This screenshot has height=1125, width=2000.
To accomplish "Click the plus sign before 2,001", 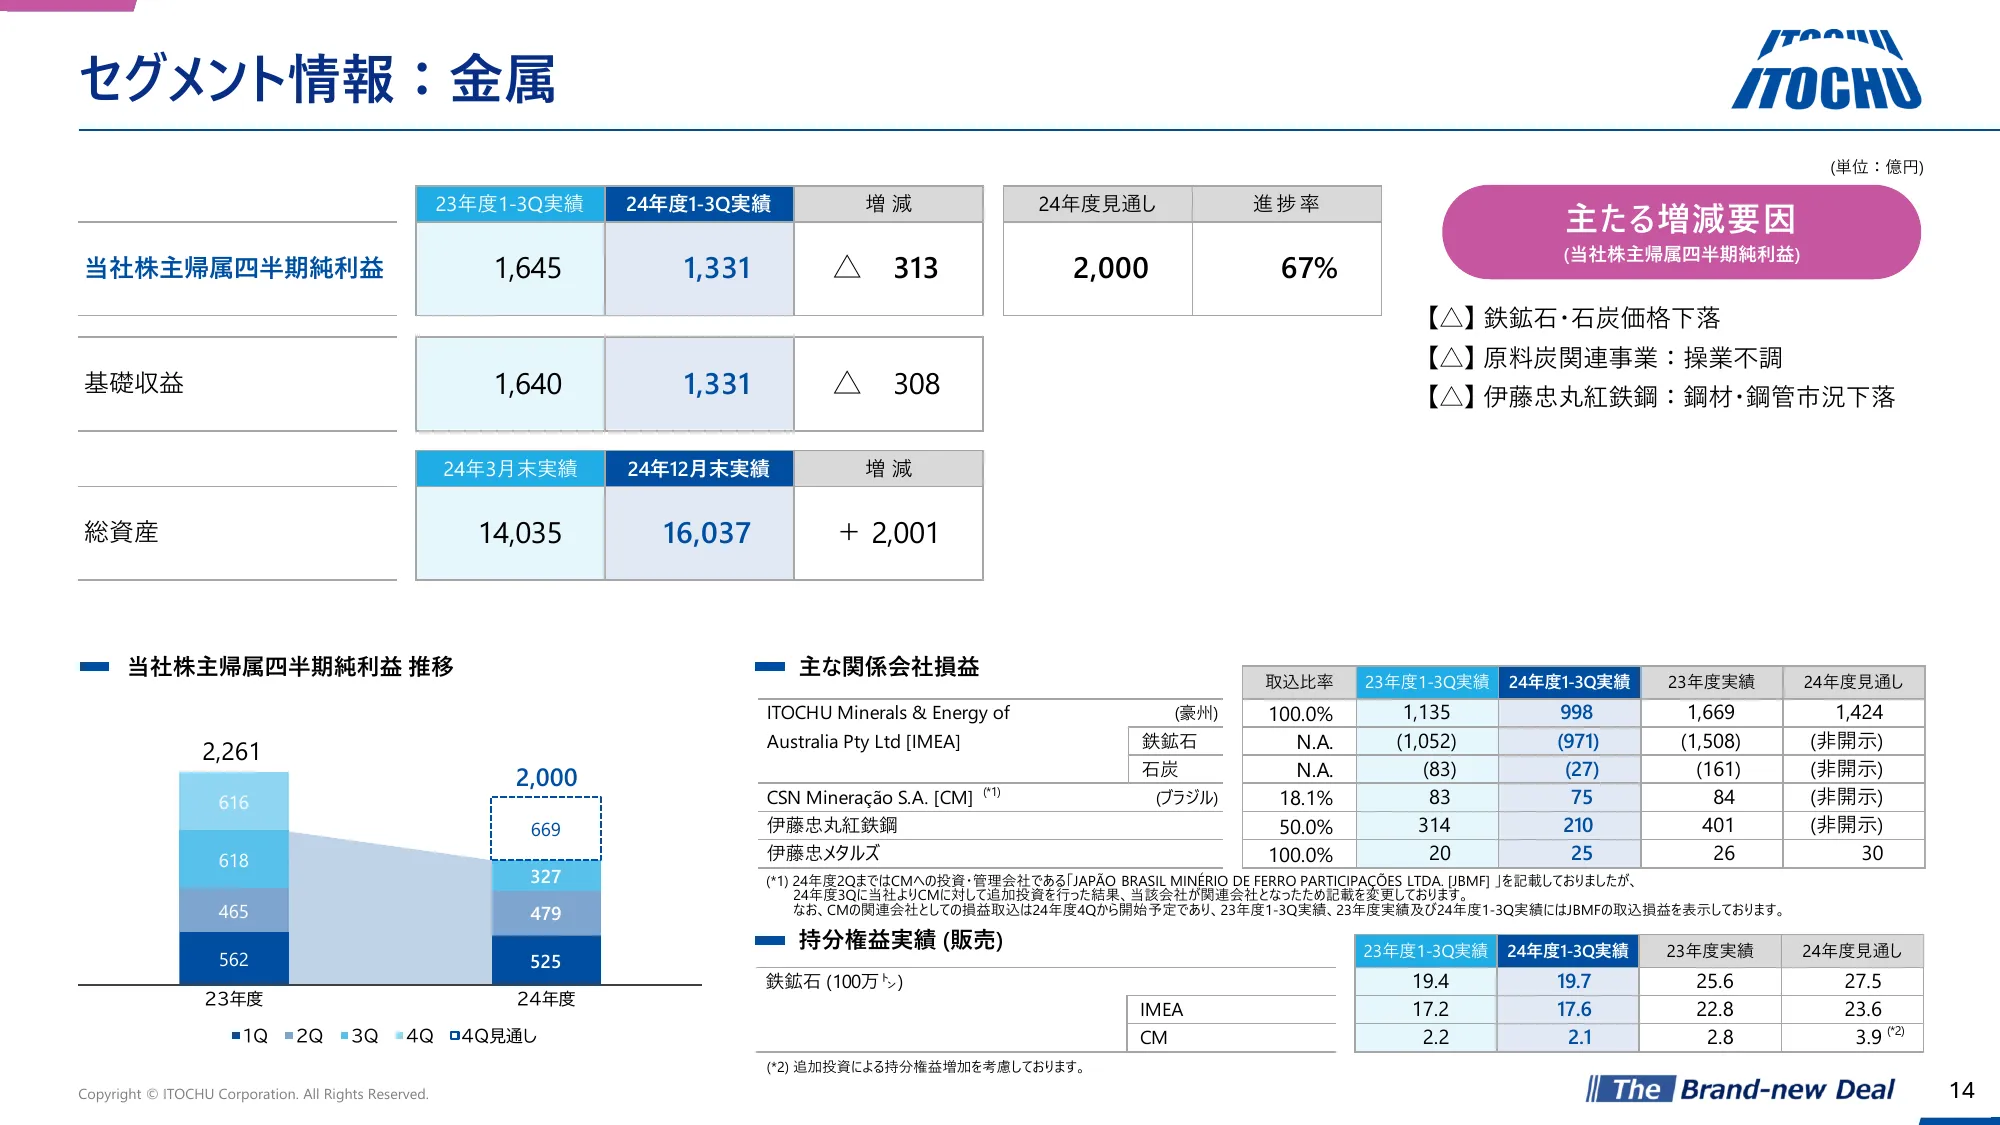I will coord(848,532).
